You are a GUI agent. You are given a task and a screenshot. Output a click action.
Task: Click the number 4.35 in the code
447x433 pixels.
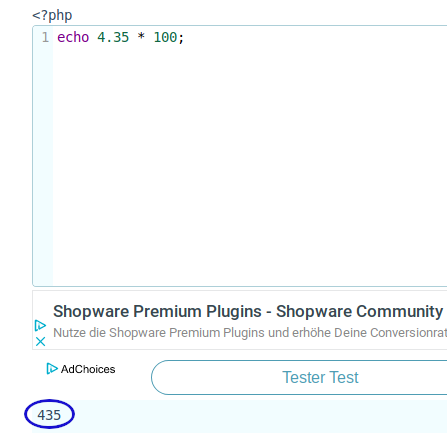pos(113,37)
